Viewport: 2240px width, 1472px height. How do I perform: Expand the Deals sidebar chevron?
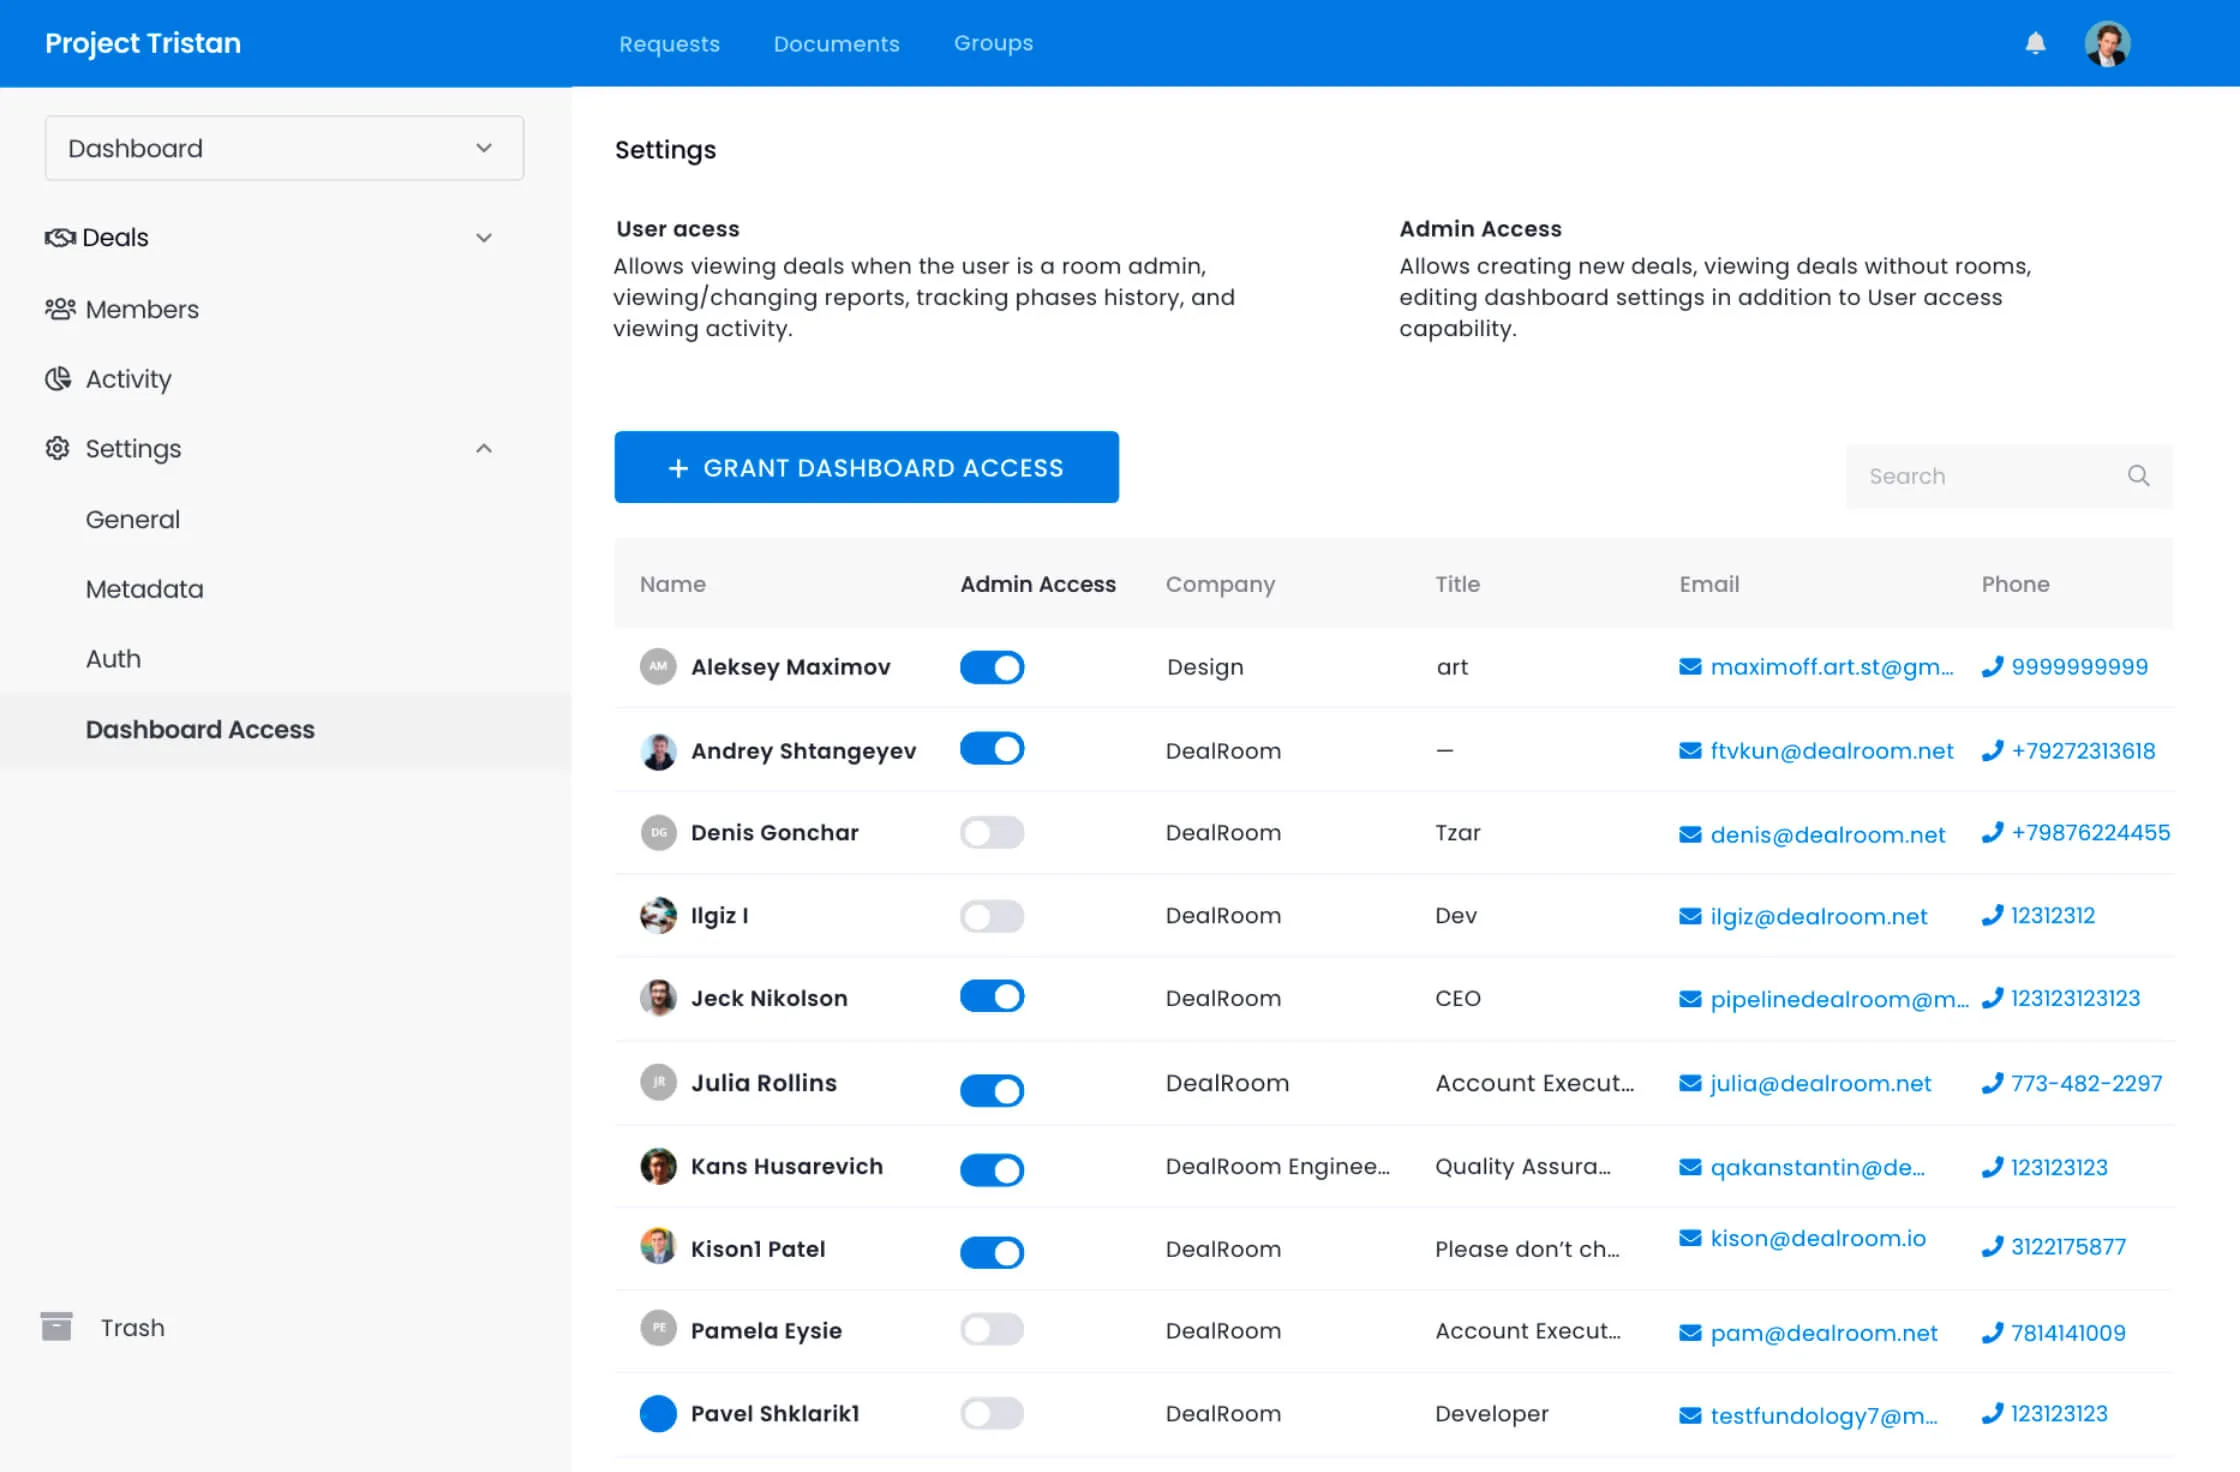tap(484, 238)
